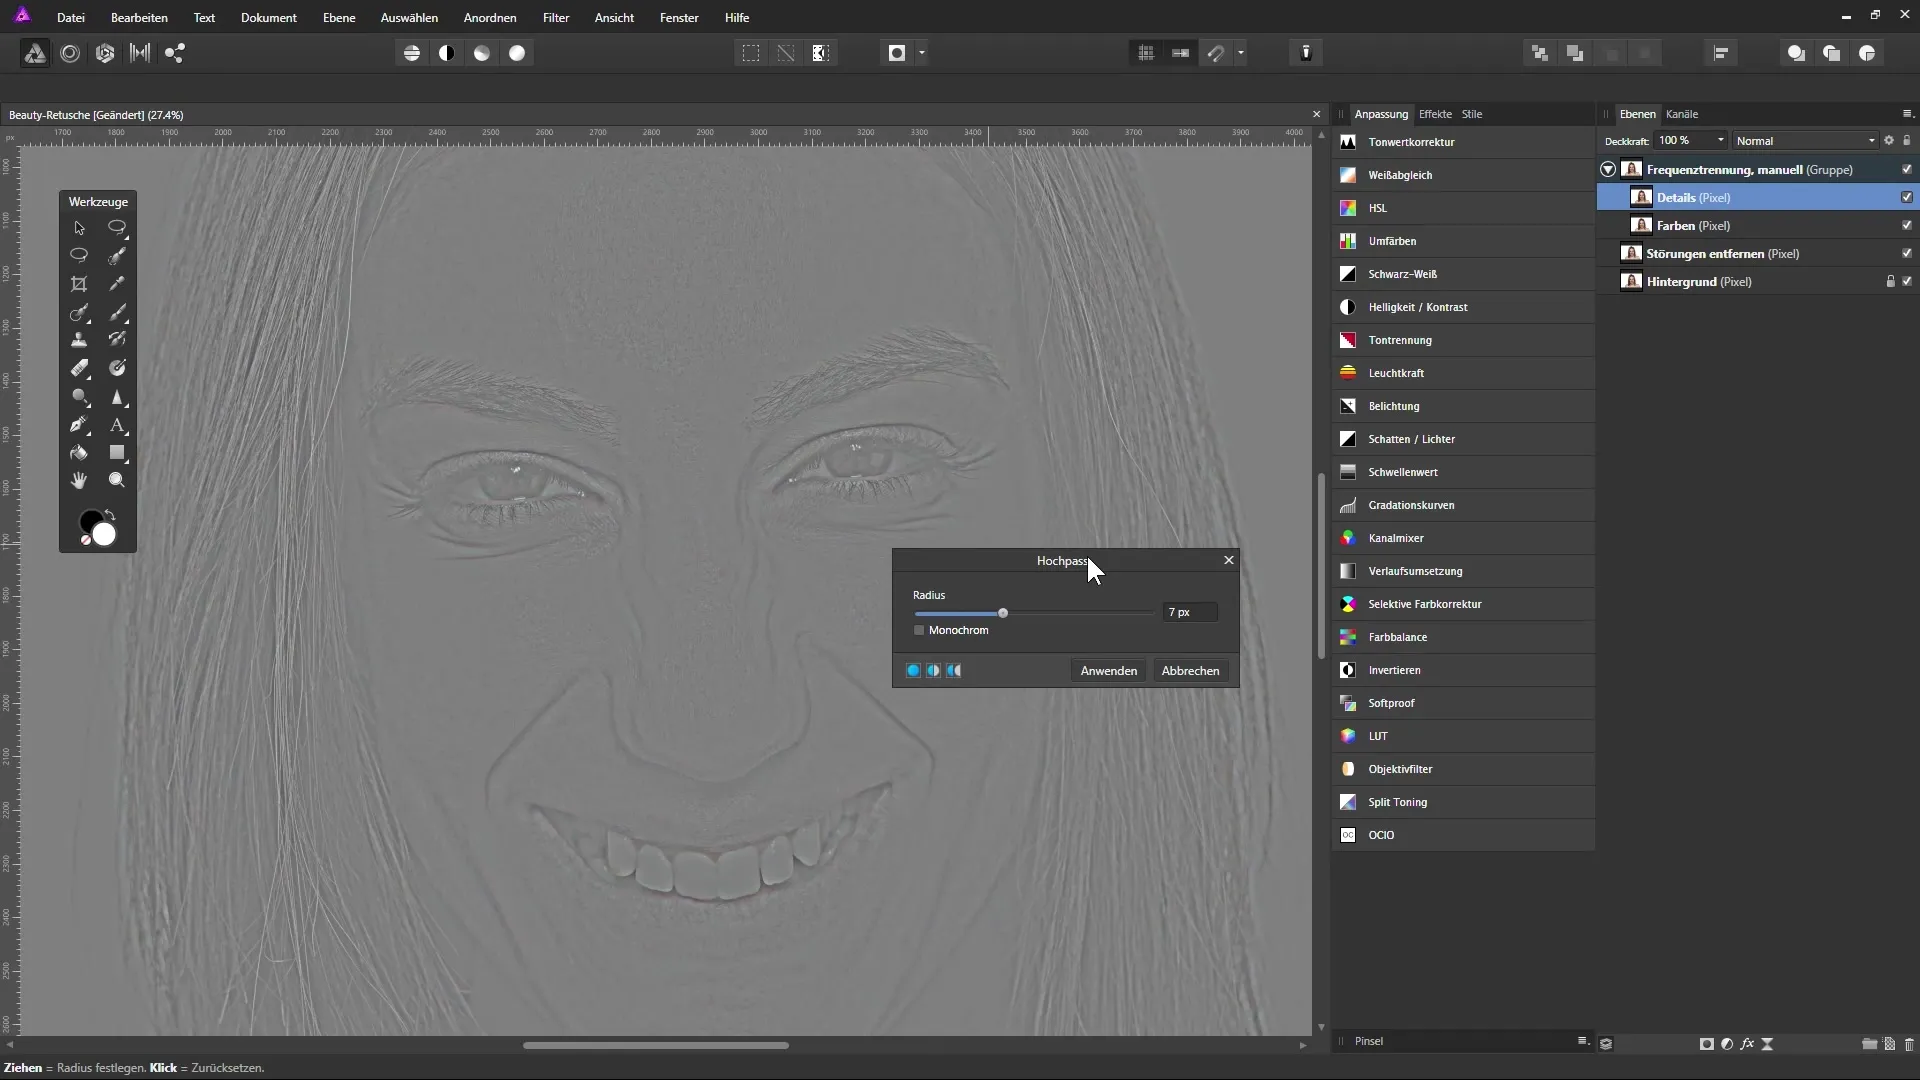Hide the Frequenztrennung group
This screenshot has height=1080, width=1920.
pos(1907,169)
